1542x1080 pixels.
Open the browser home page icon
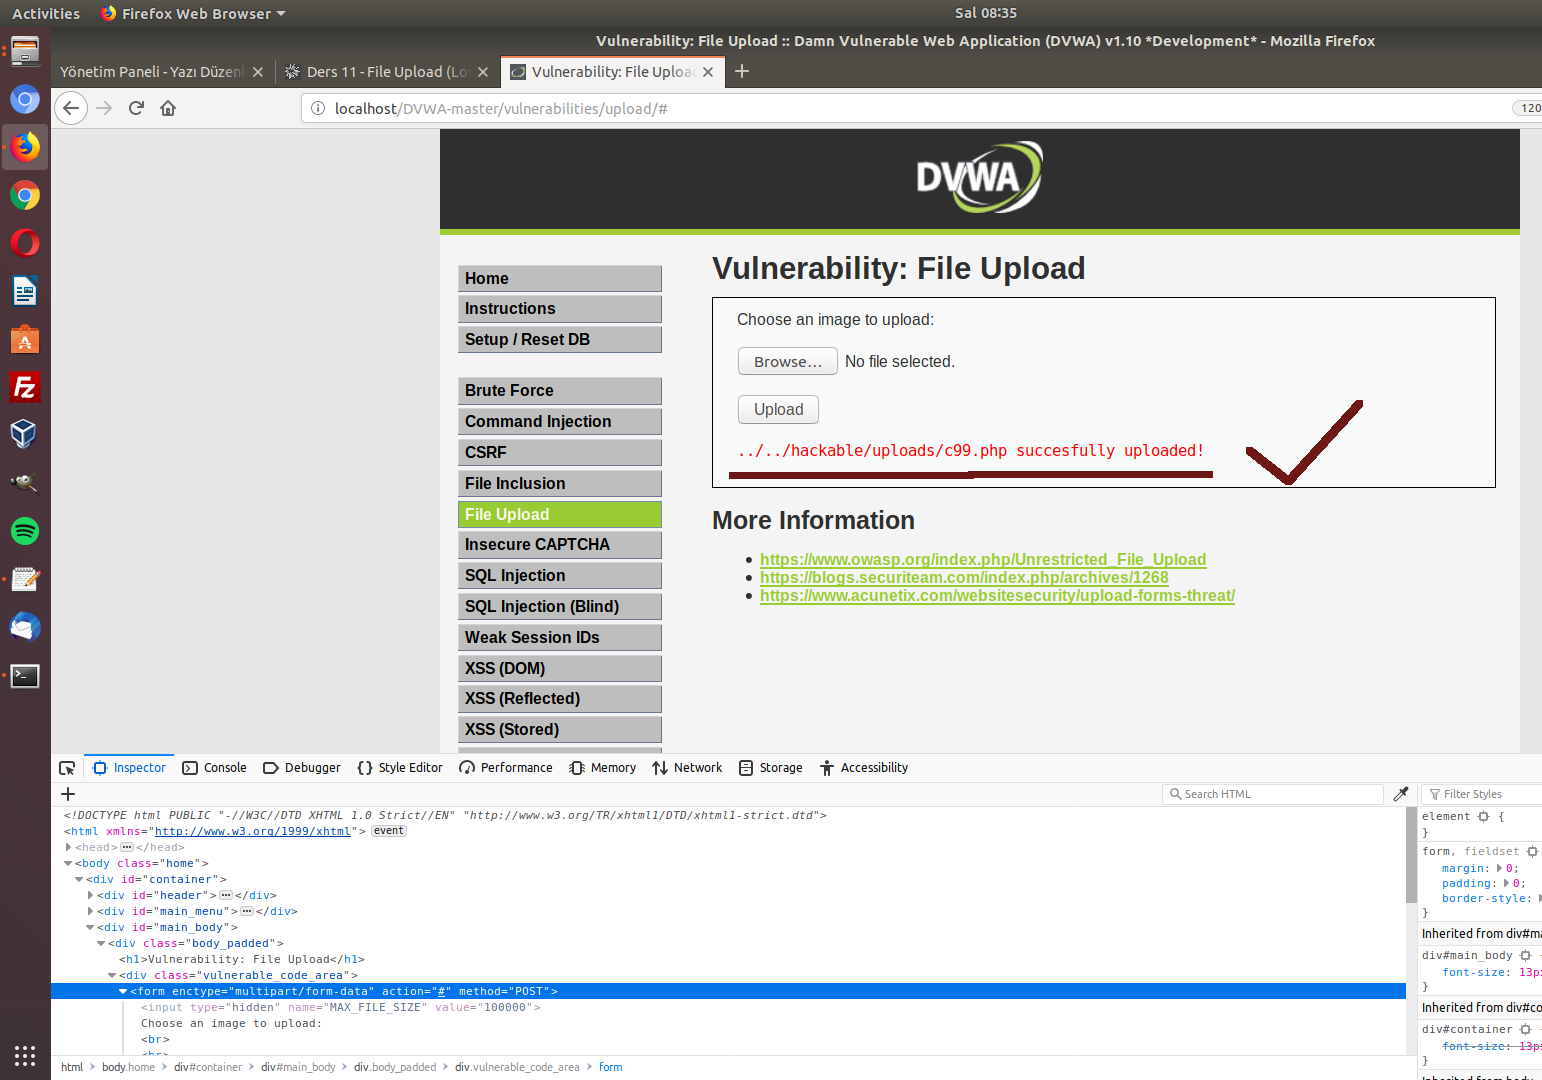pos(168,108)
